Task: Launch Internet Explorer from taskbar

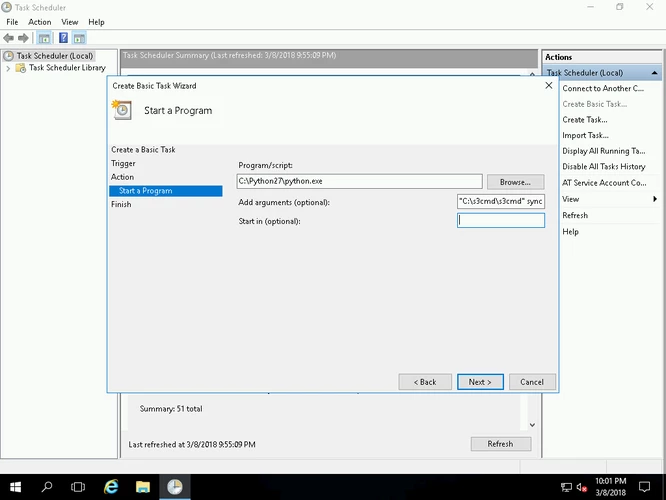Action: click(x=111, y=487)
